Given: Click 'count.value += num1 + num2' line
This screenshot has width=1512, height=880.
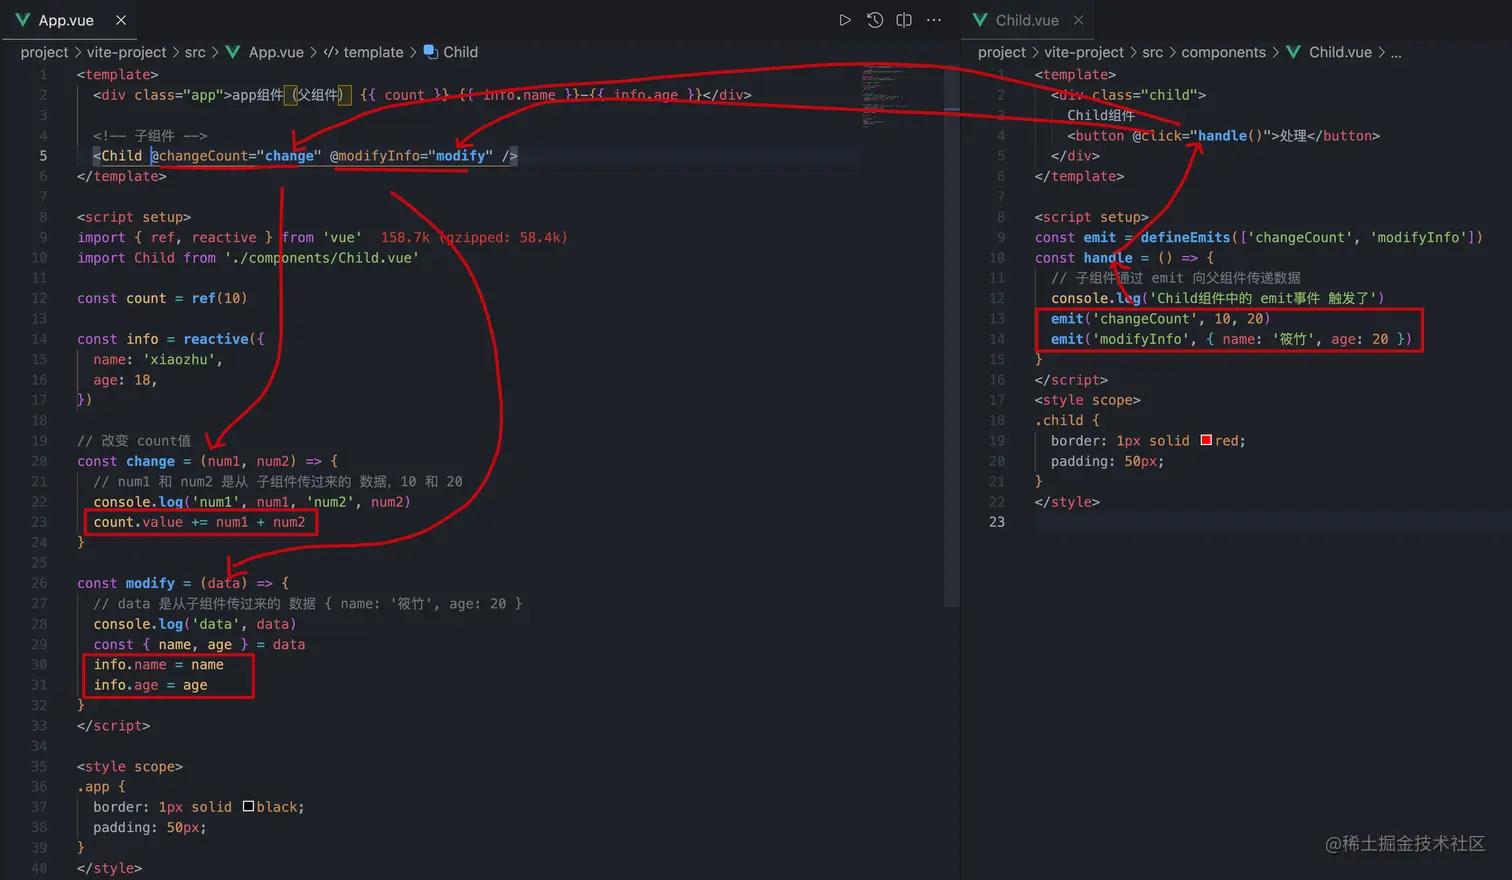Looking at the screenshot, I should (x=199, y=522).
